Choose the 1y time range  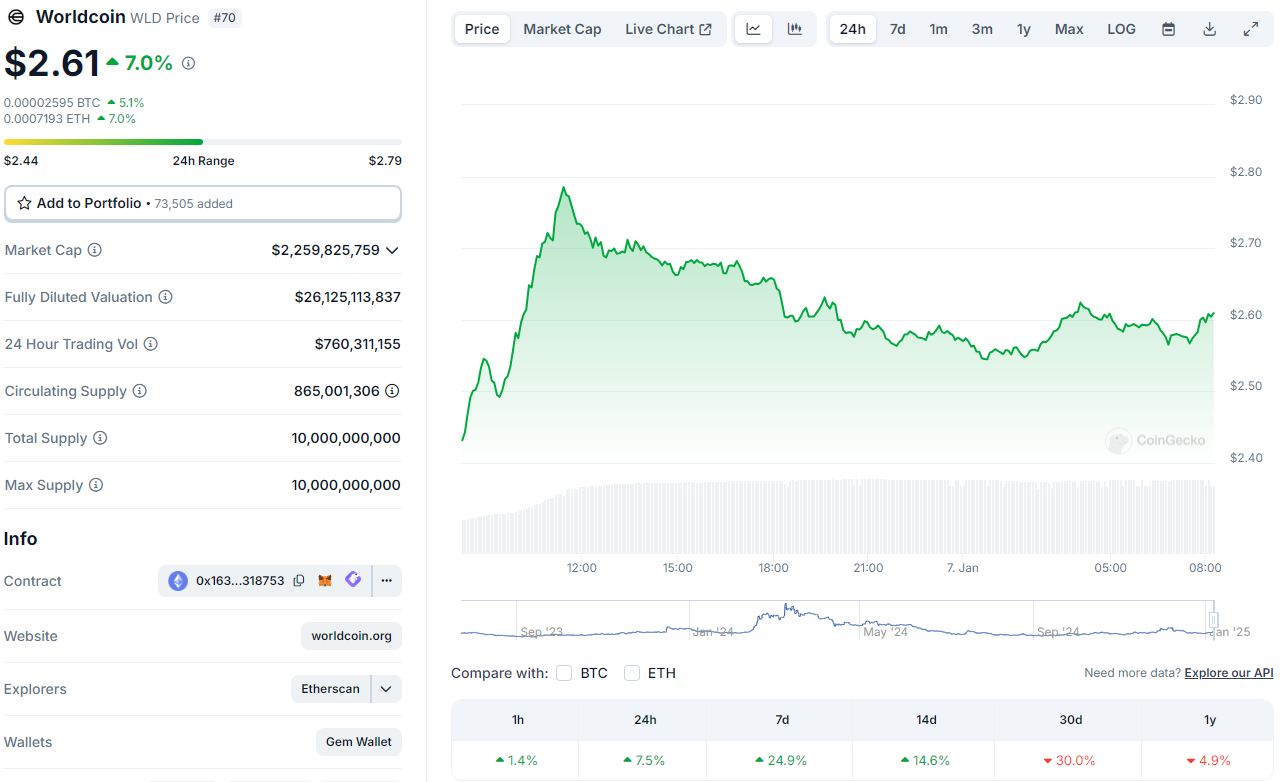coord(1024,29)
